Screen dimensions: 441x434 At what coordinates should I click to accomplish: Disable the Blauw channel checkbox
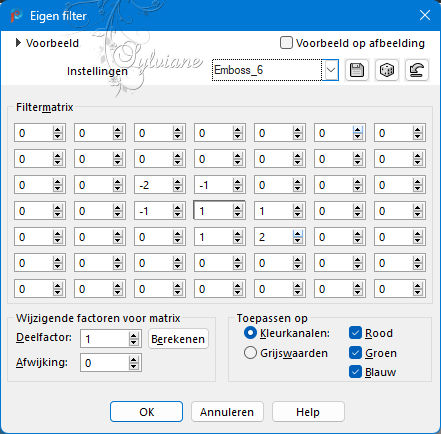(355, 372)
